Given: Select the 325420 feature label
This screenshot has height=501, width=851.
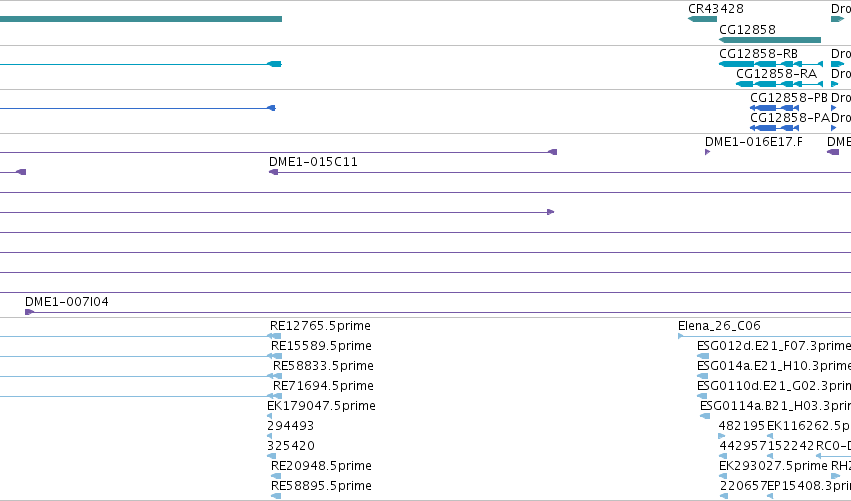Looking at the screenshot, I should [x=290, y=446].
